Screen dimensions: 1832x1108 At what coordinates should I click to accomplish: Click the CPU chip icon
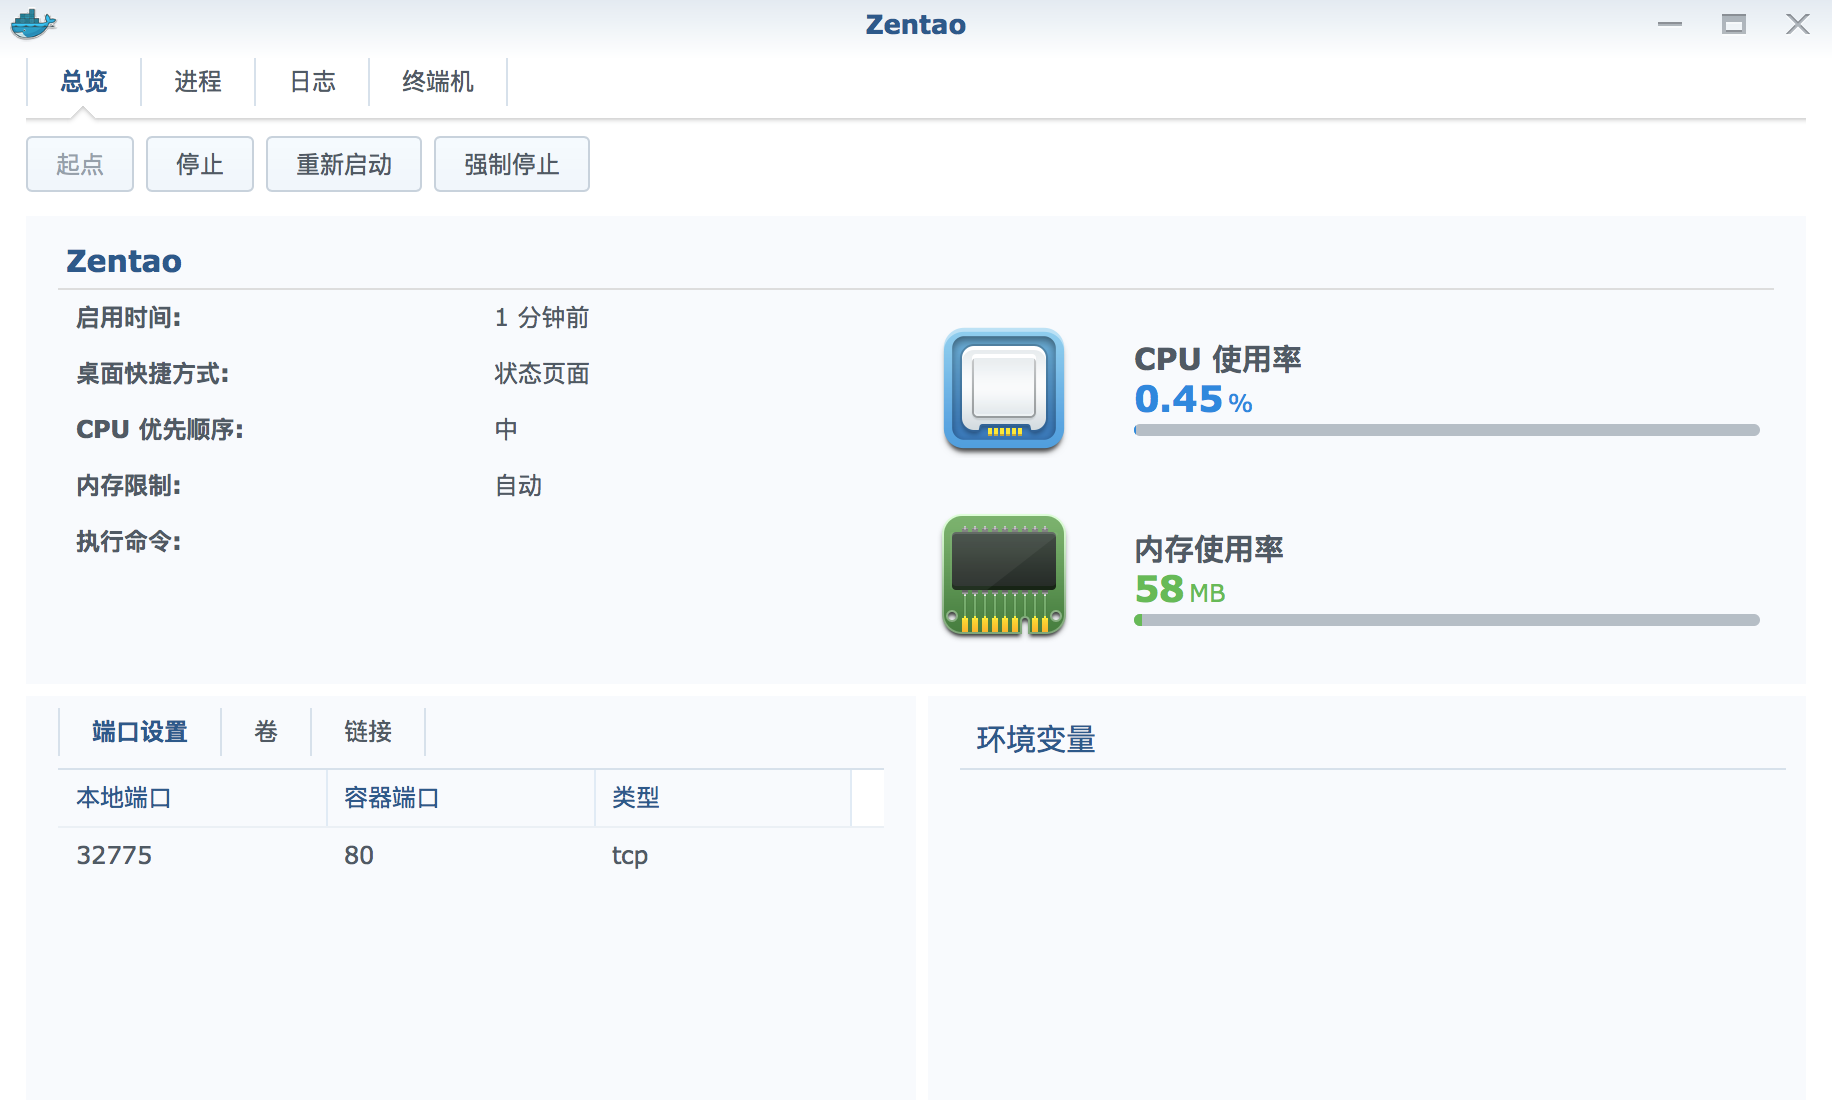pos(1003,389)
